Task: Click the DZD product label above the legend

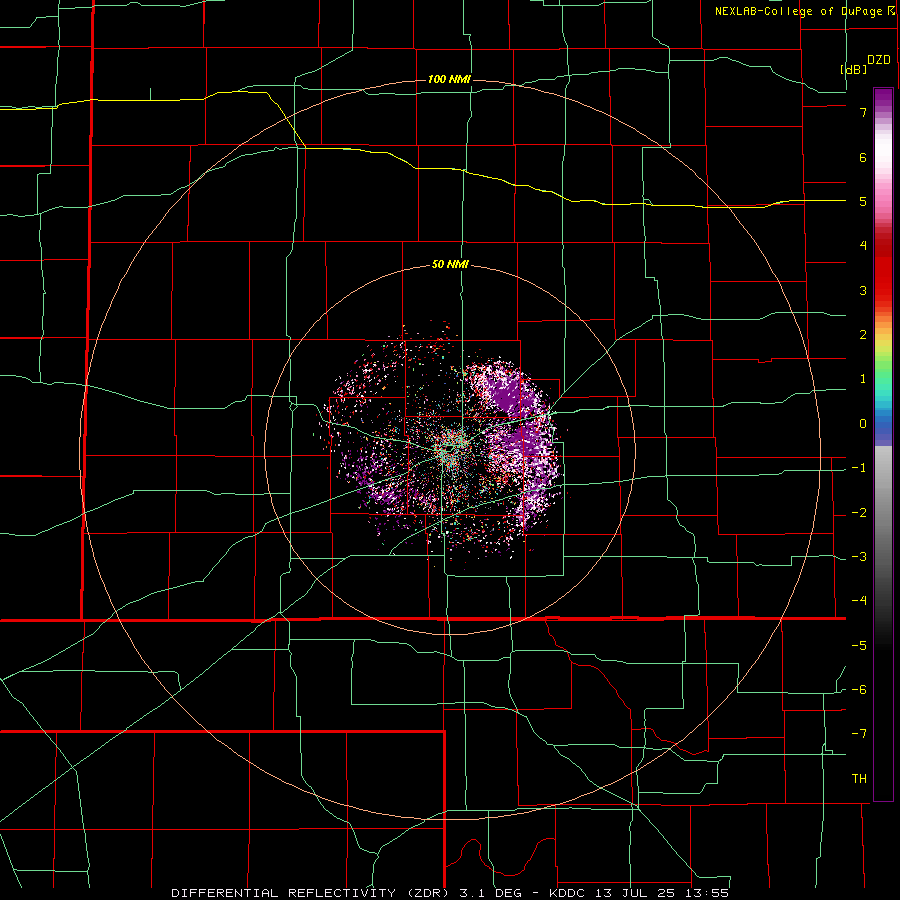Action: (879, 60)
